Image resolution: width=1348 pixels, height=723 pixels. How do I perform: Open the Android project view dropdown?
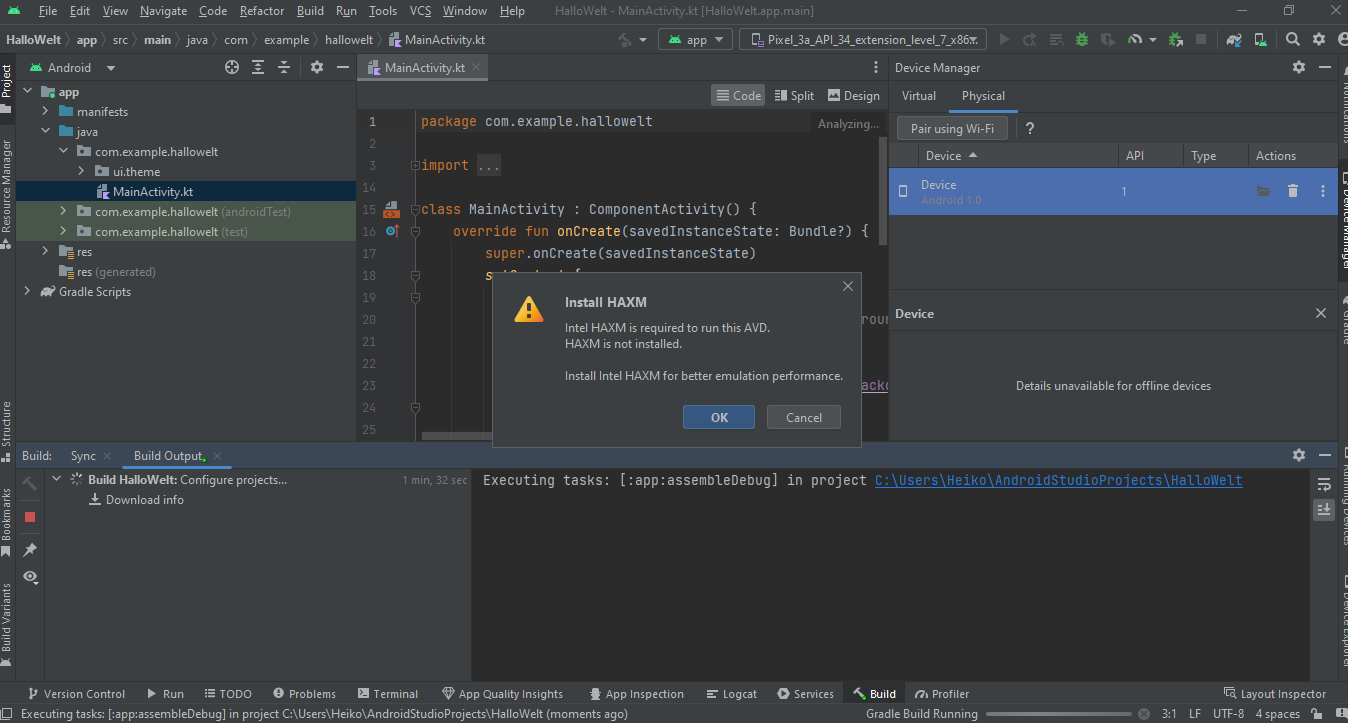pyautogui.click(x=72, y=67)
